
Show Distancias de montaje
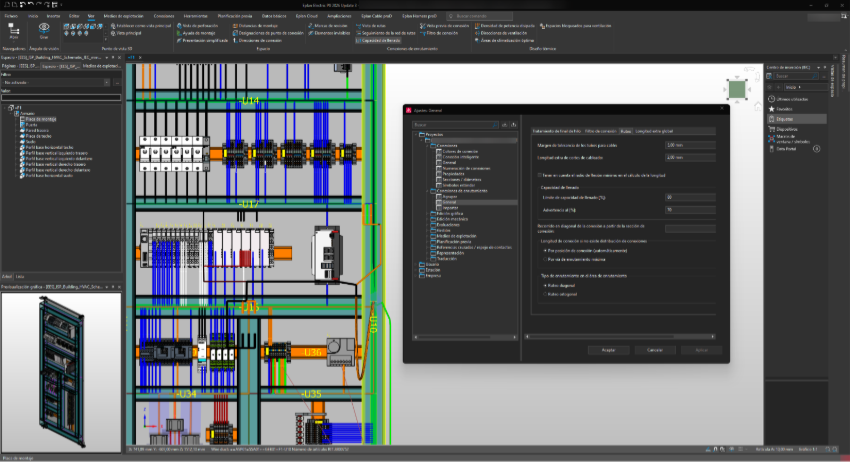pos(255,25)
